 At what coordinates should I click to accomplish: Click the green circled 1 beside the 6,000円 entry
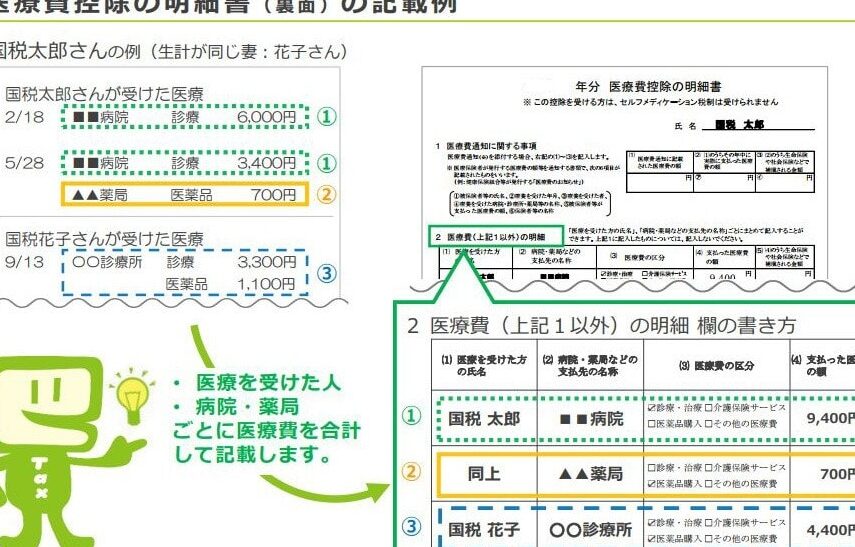(325, 116)
